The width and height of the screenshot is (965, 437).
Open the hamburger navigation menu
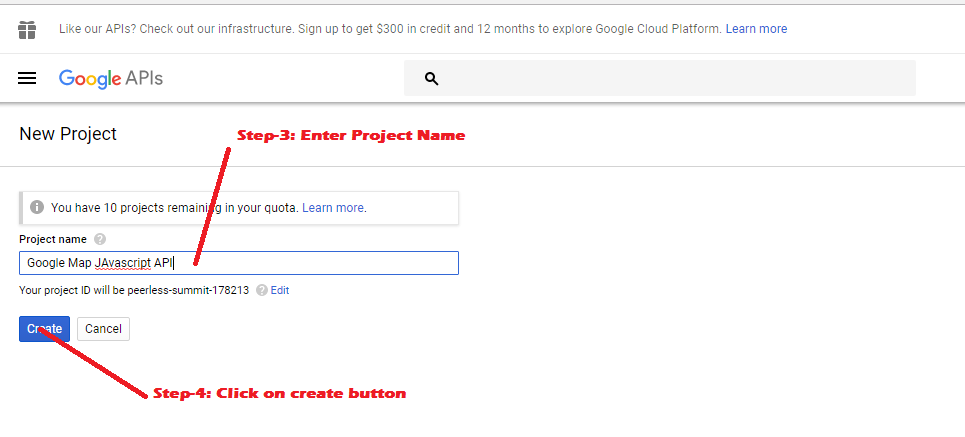click(x=27, y=78)
